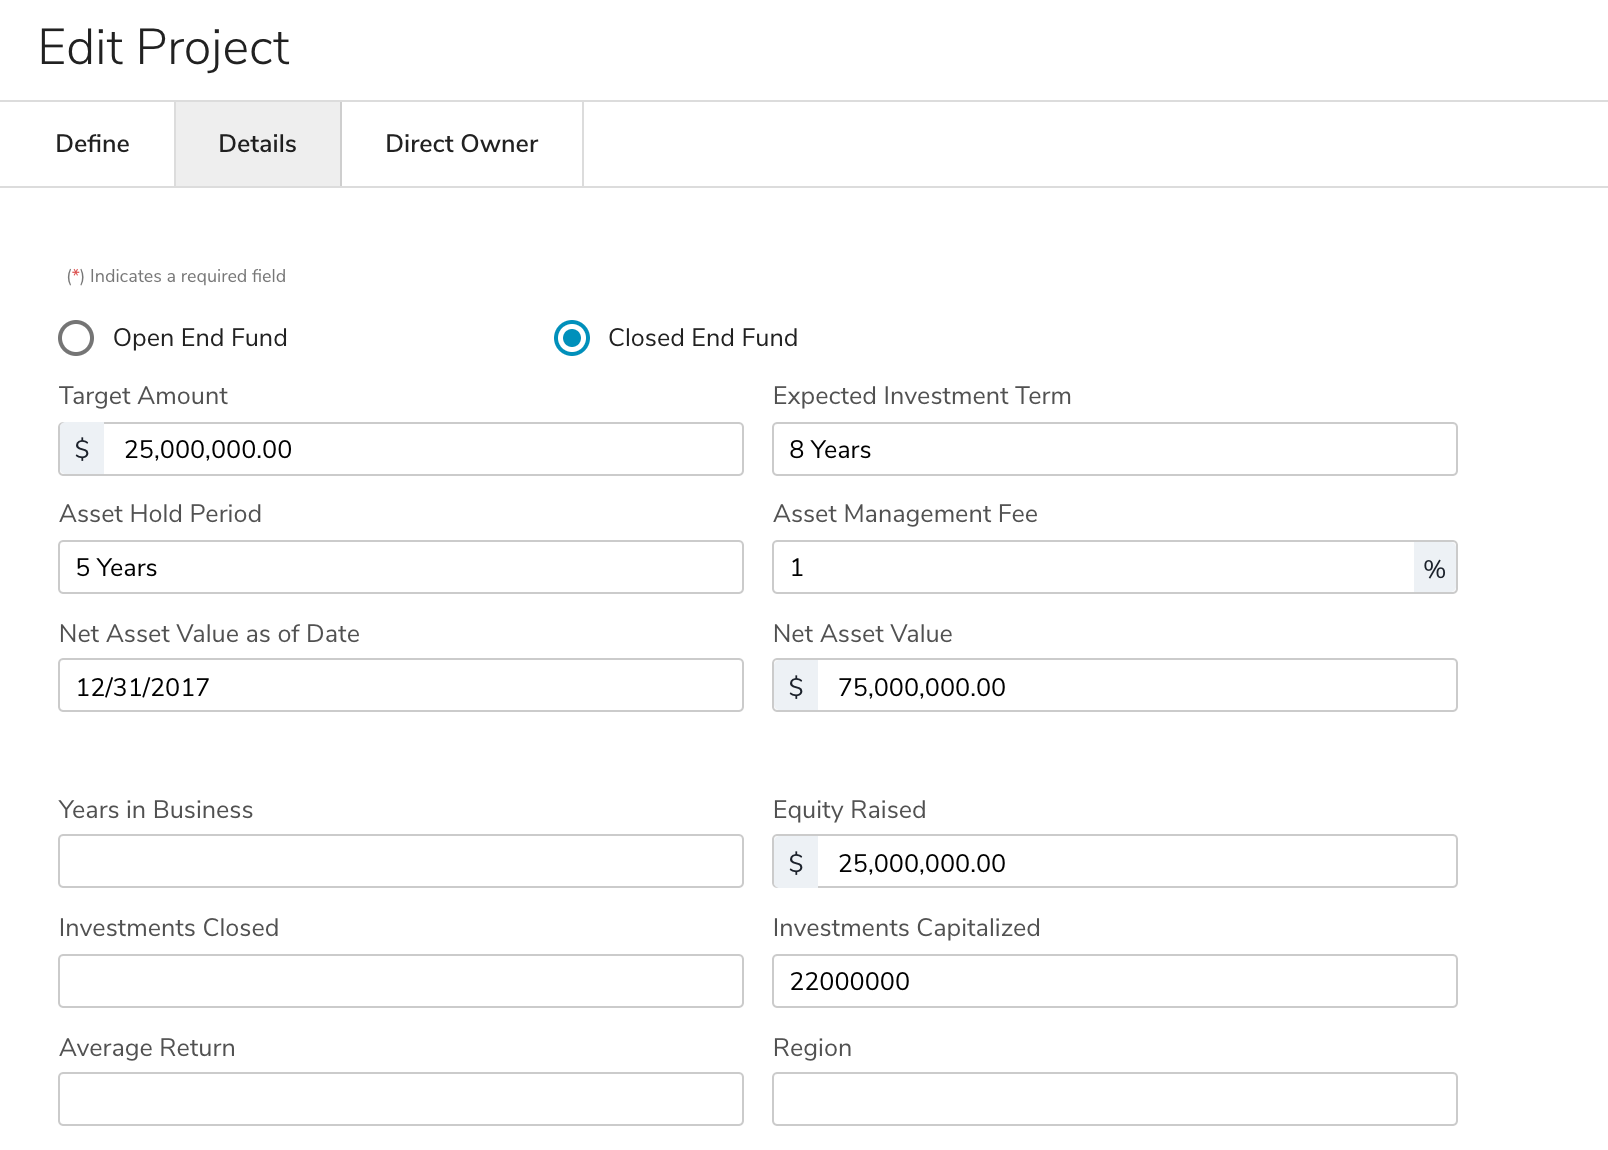
Task: Click the Asset Hold Period field
Action: (x=400, y=567)
